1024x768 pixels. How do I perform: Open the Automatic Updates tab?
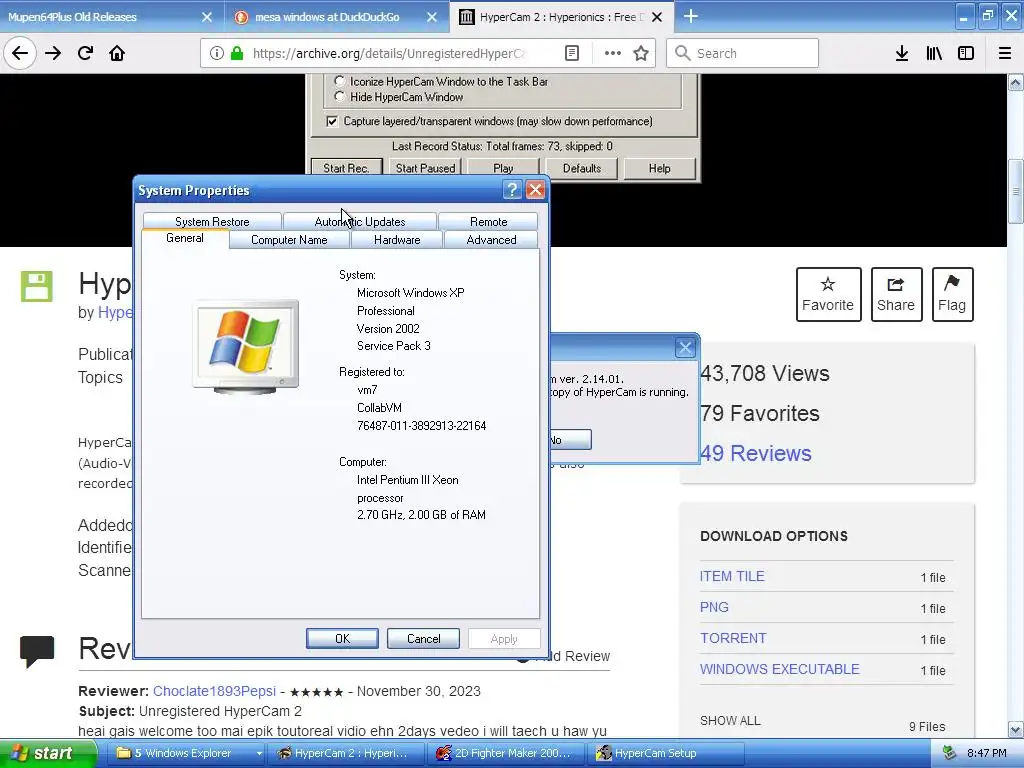[x=360, y=221]
